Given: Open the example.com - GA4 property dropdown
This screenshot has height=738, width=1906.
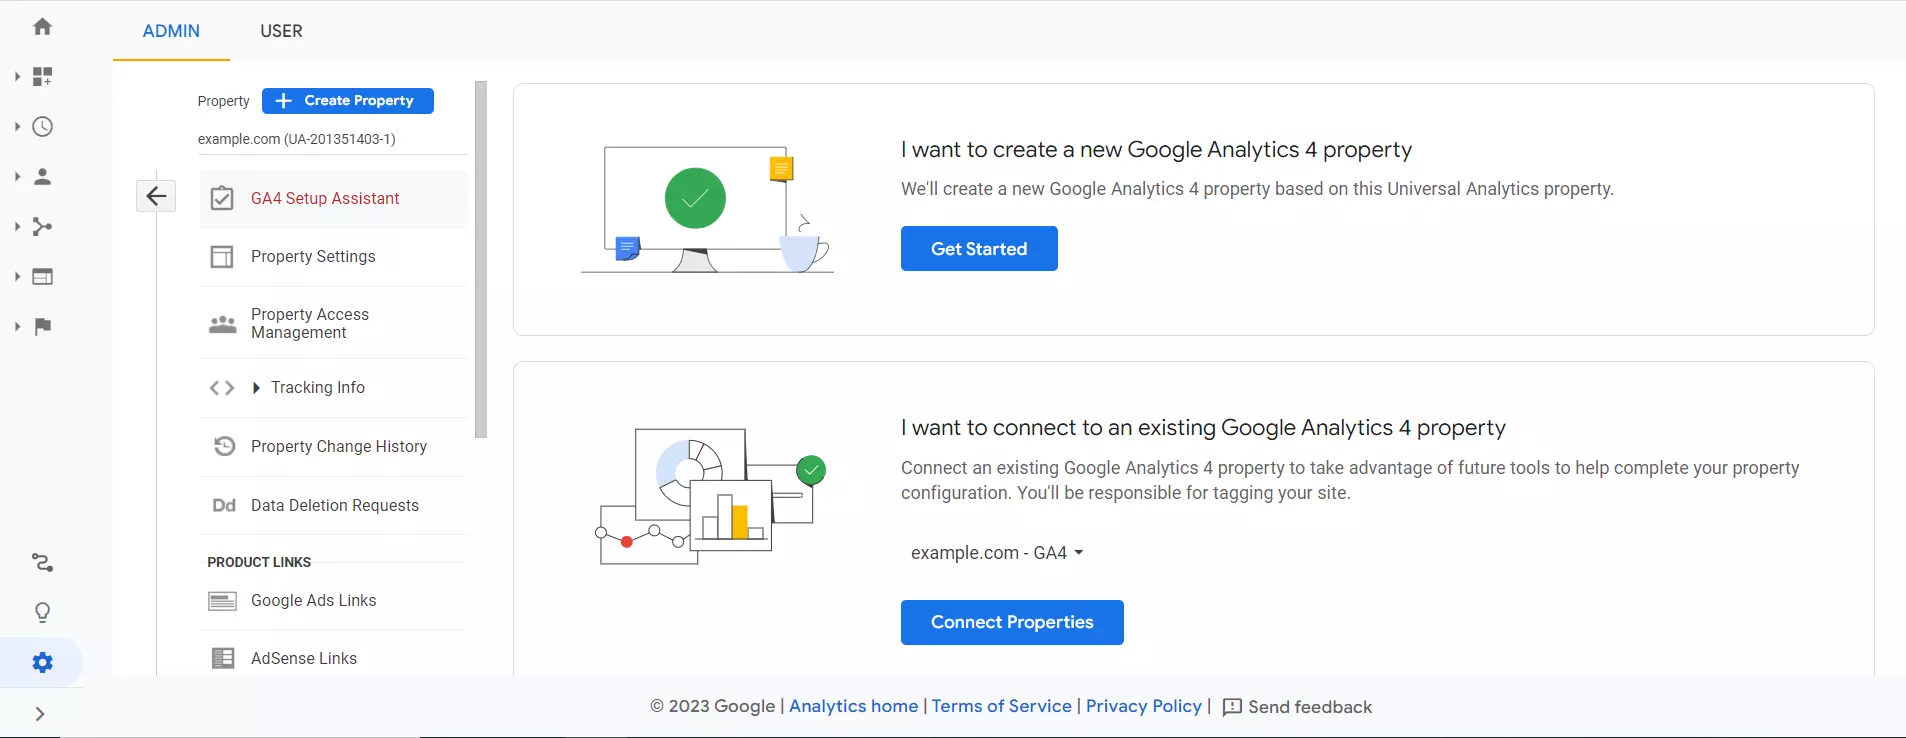Looking at the screenshot, I should tap(997, 552).
